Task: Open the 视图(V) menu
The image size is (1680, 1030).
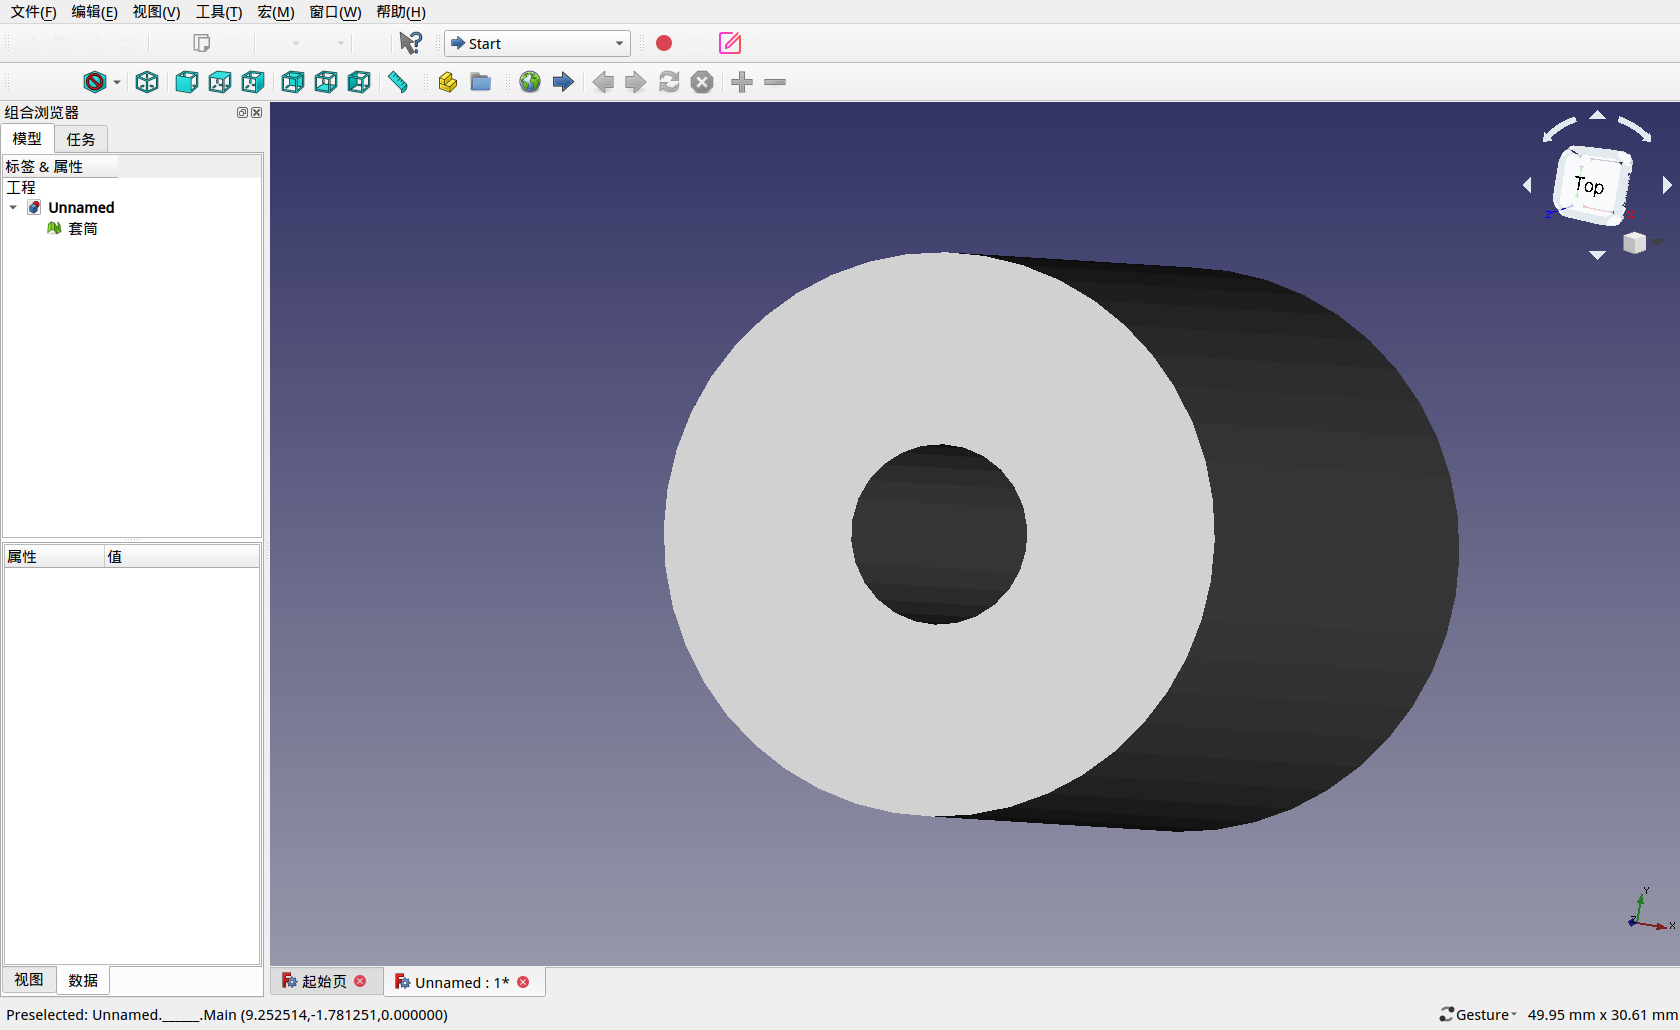Action: pos(156,12)
